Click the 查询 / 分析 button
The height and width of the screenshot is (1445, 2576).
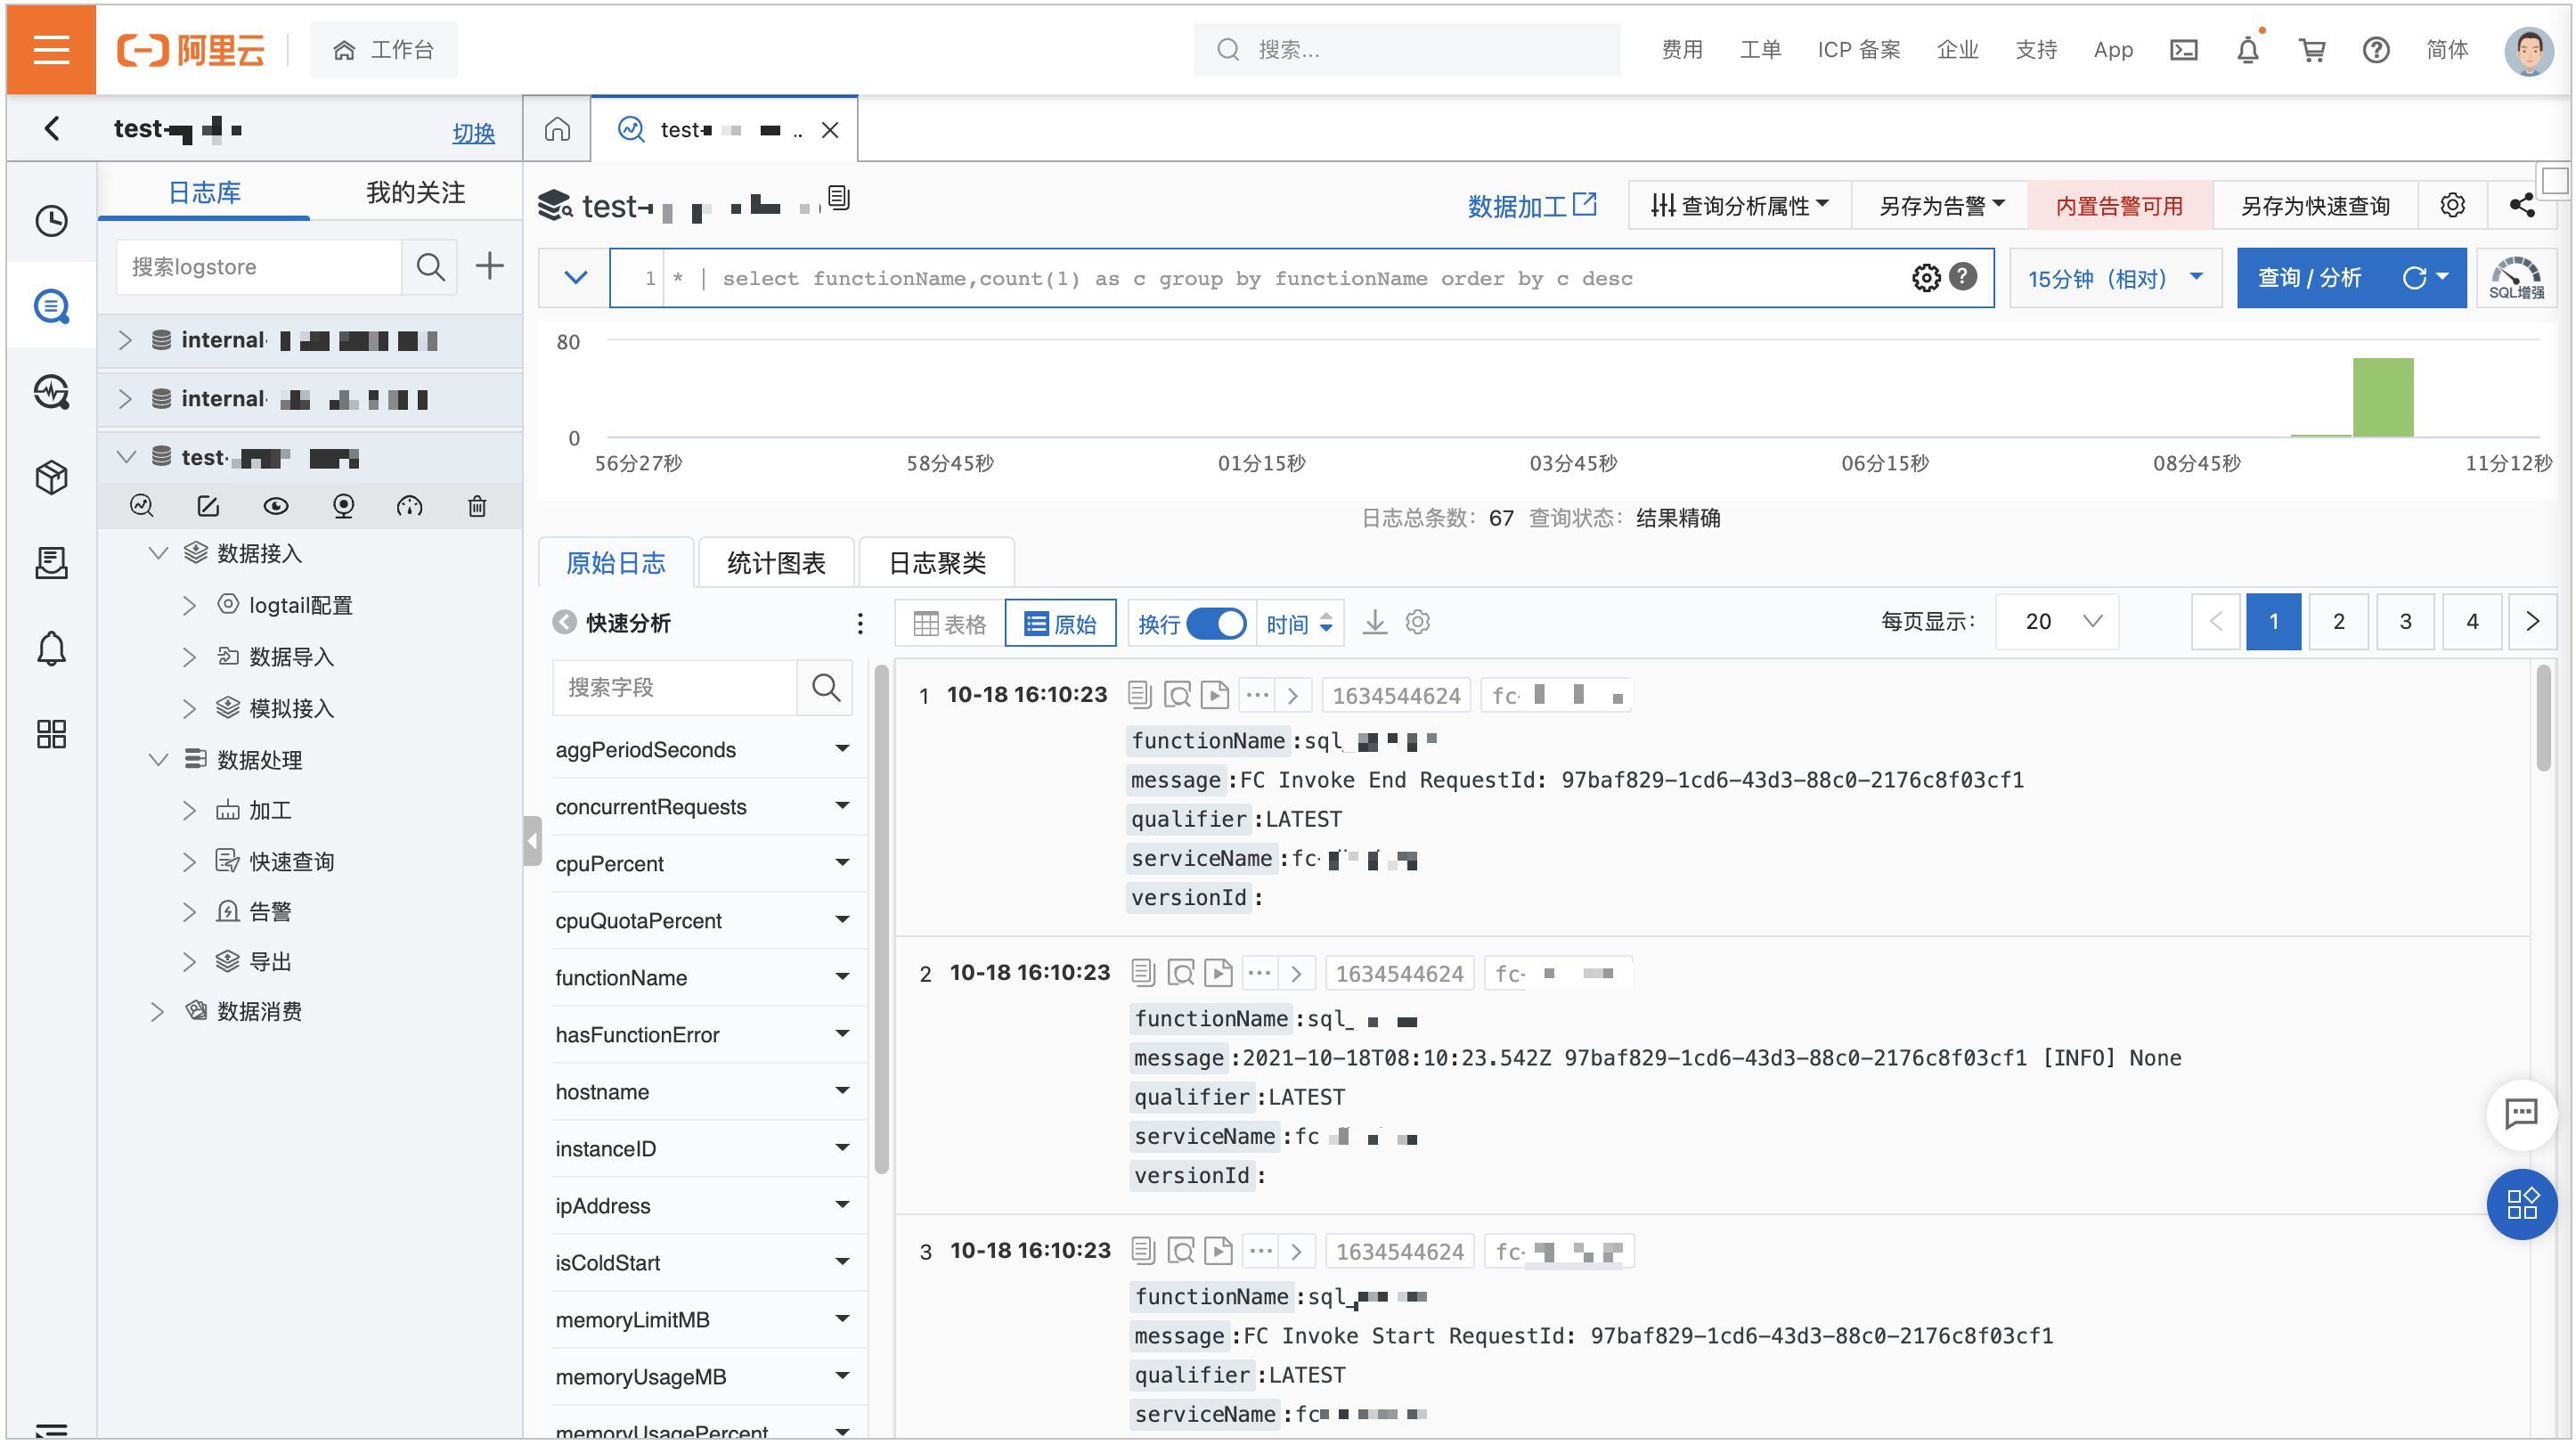tap(2309, 277)
